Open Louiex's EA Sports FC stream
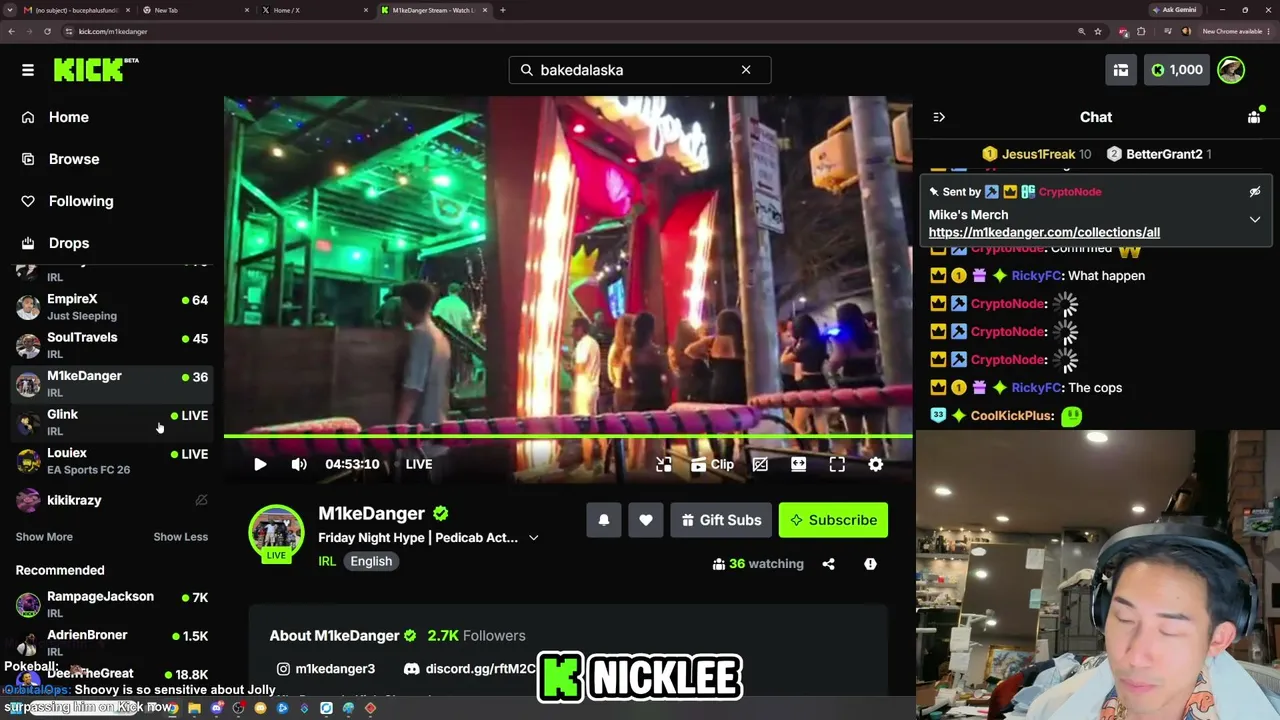 [x=112, y=461]
